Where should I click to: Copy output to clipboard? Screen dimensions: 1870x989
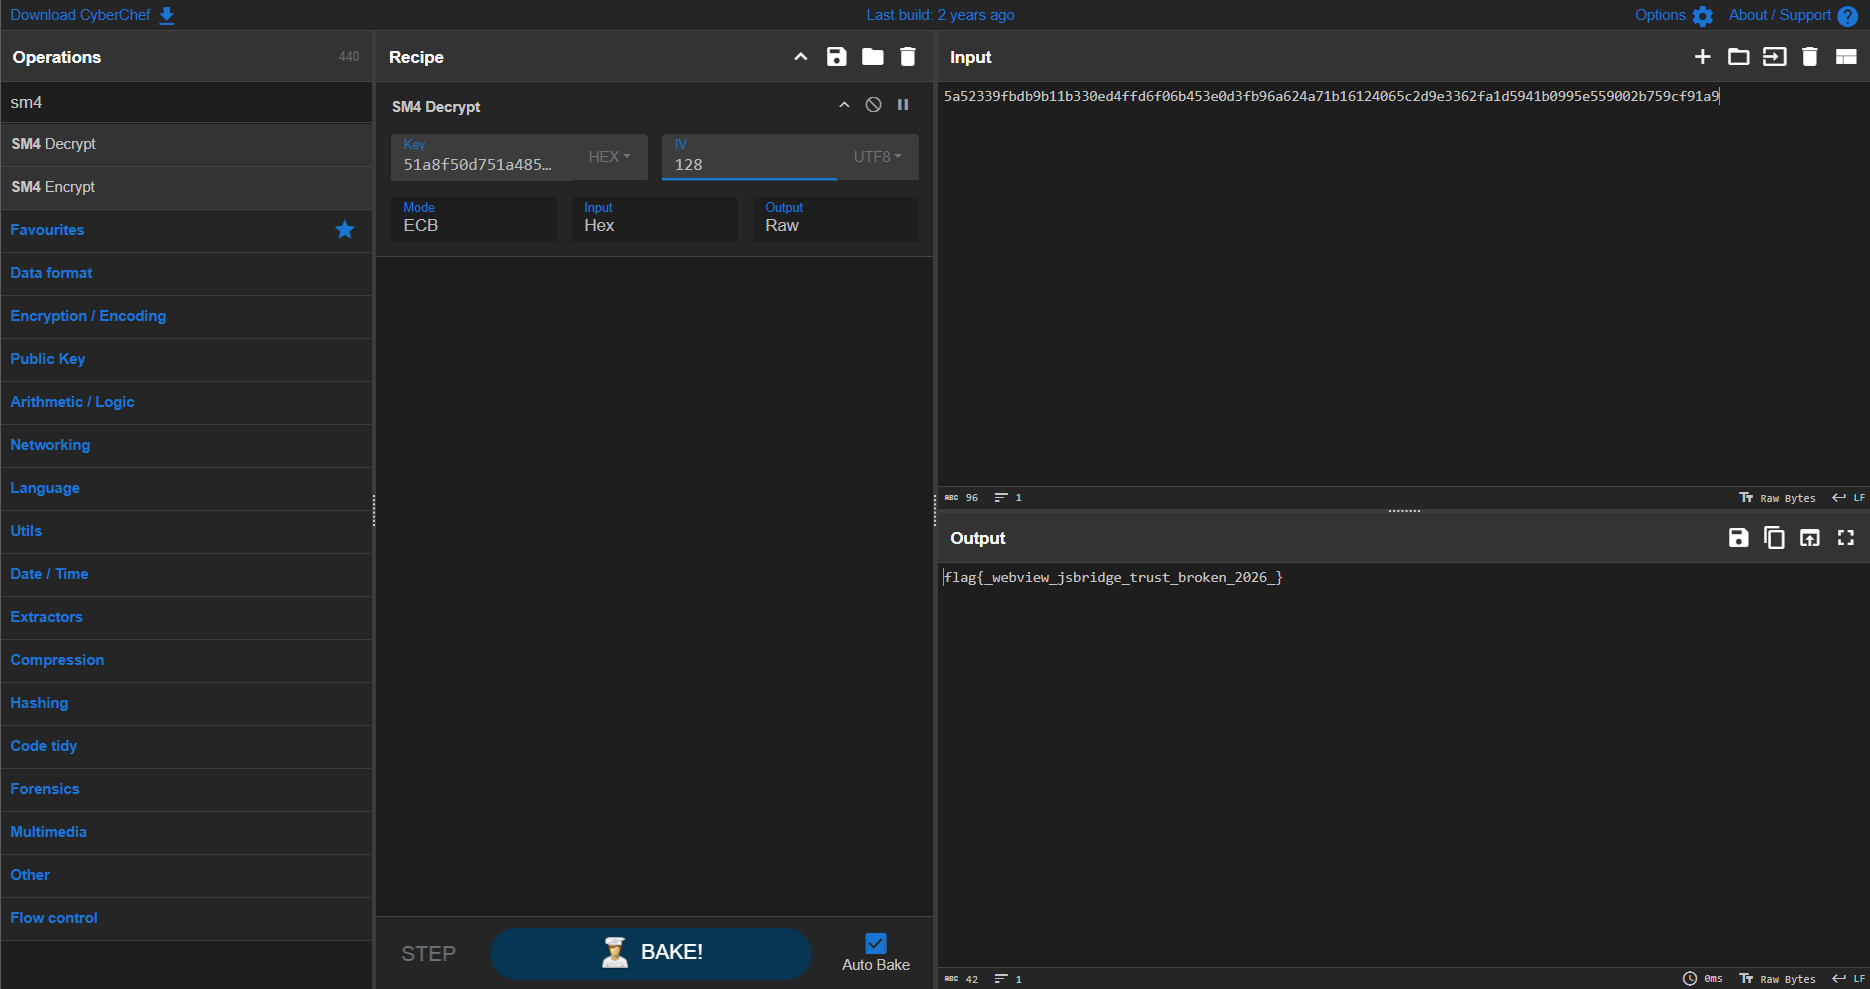pos(1774,538)
